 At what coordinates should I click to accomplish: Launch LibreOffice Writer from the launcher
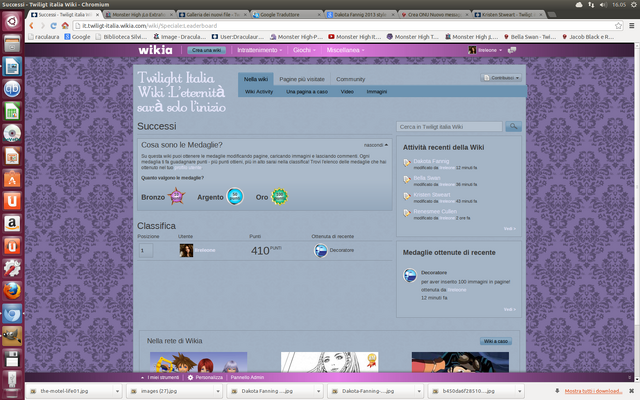(12, 66)
